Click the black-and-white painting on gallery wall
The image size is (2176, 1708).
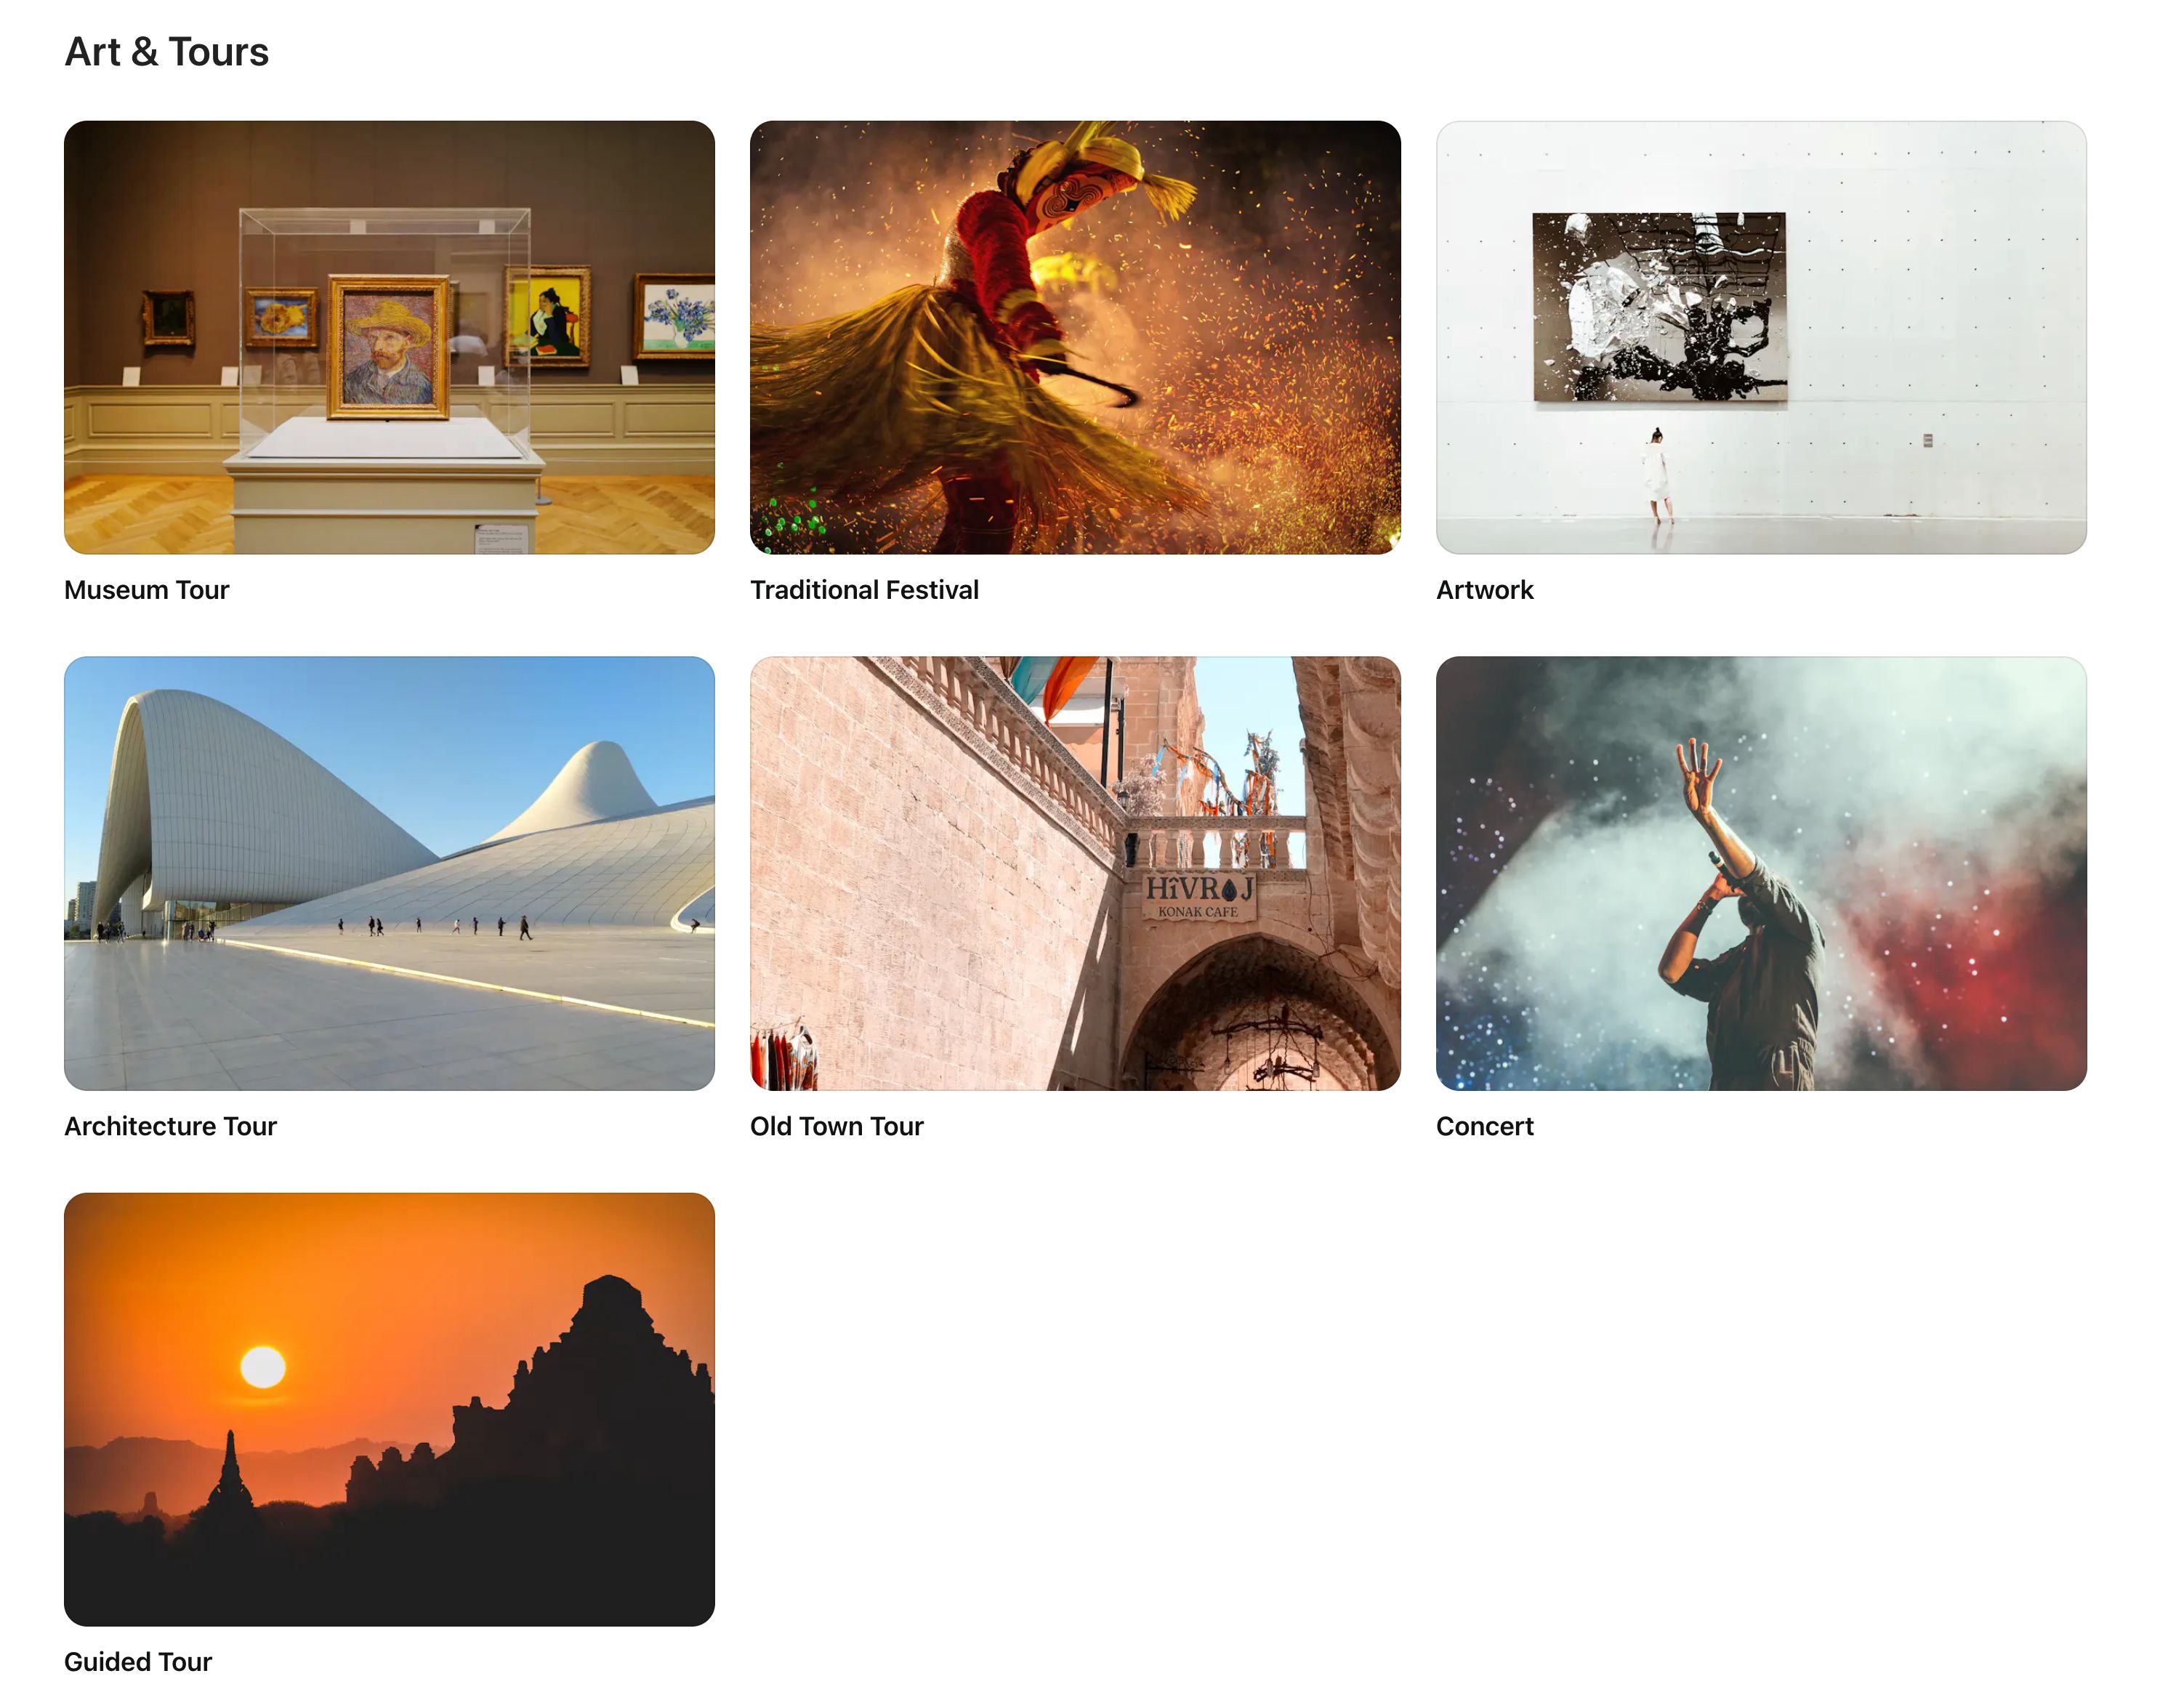[1659, 306]
